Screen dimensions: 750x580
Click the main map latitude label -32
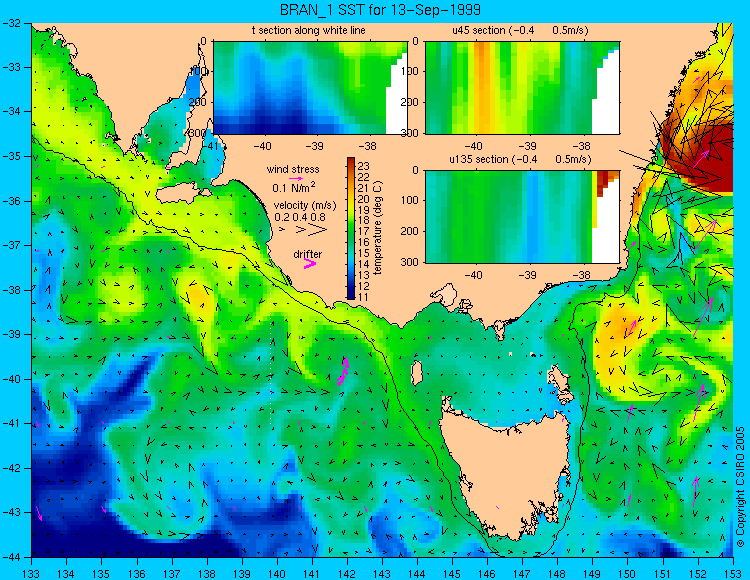11,23
